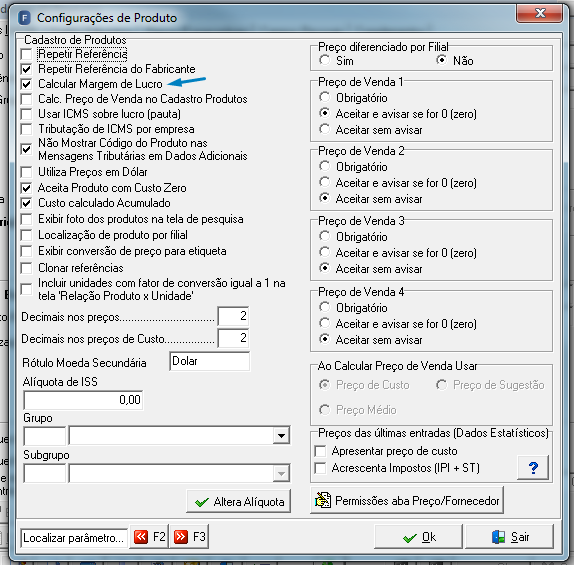Choose Aceitar e avisar for Preço de Venda 1
The image size is (574, 565).
pyautogui.click(x=324, y=113)
